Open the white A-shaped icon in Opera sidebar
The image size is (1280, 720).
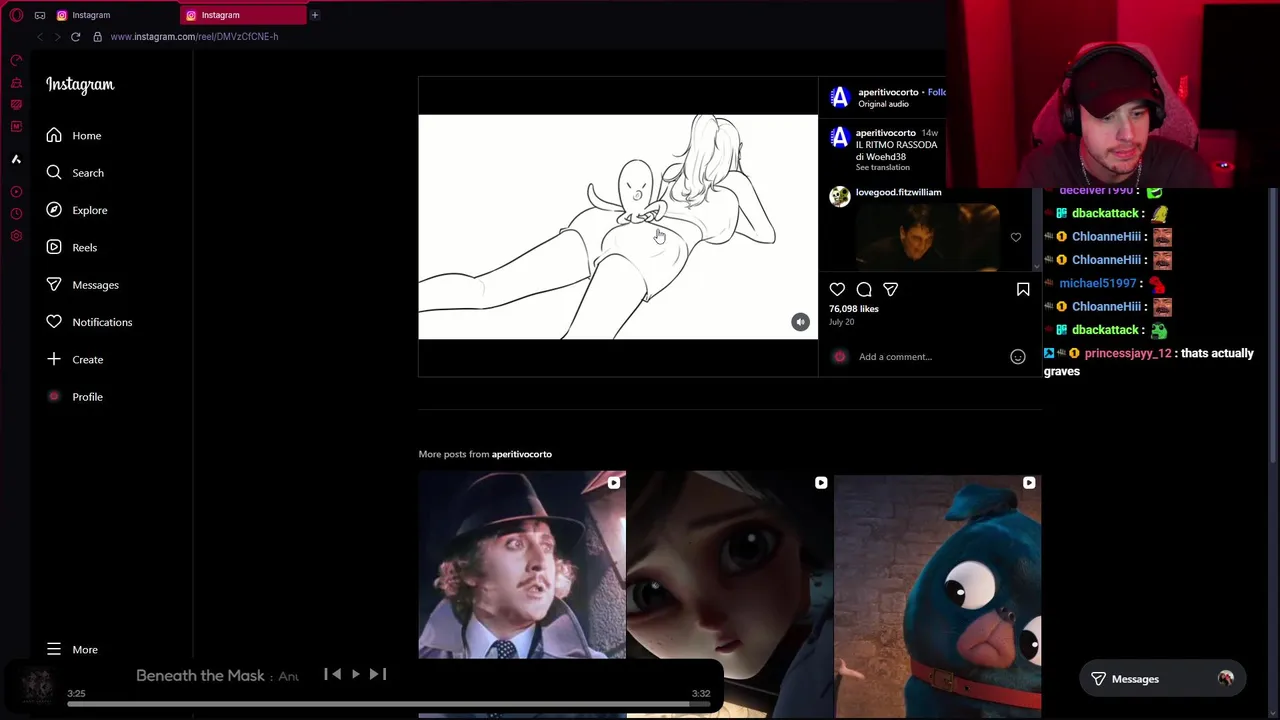pyautogui.click(x=16, y=159)
